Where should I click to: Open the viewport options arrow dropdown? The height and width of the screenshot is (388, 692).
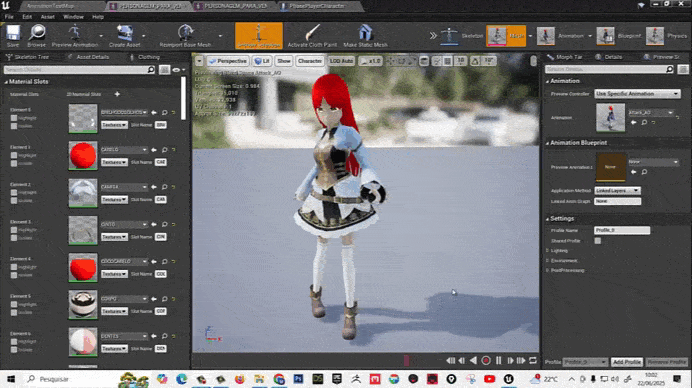199,61
